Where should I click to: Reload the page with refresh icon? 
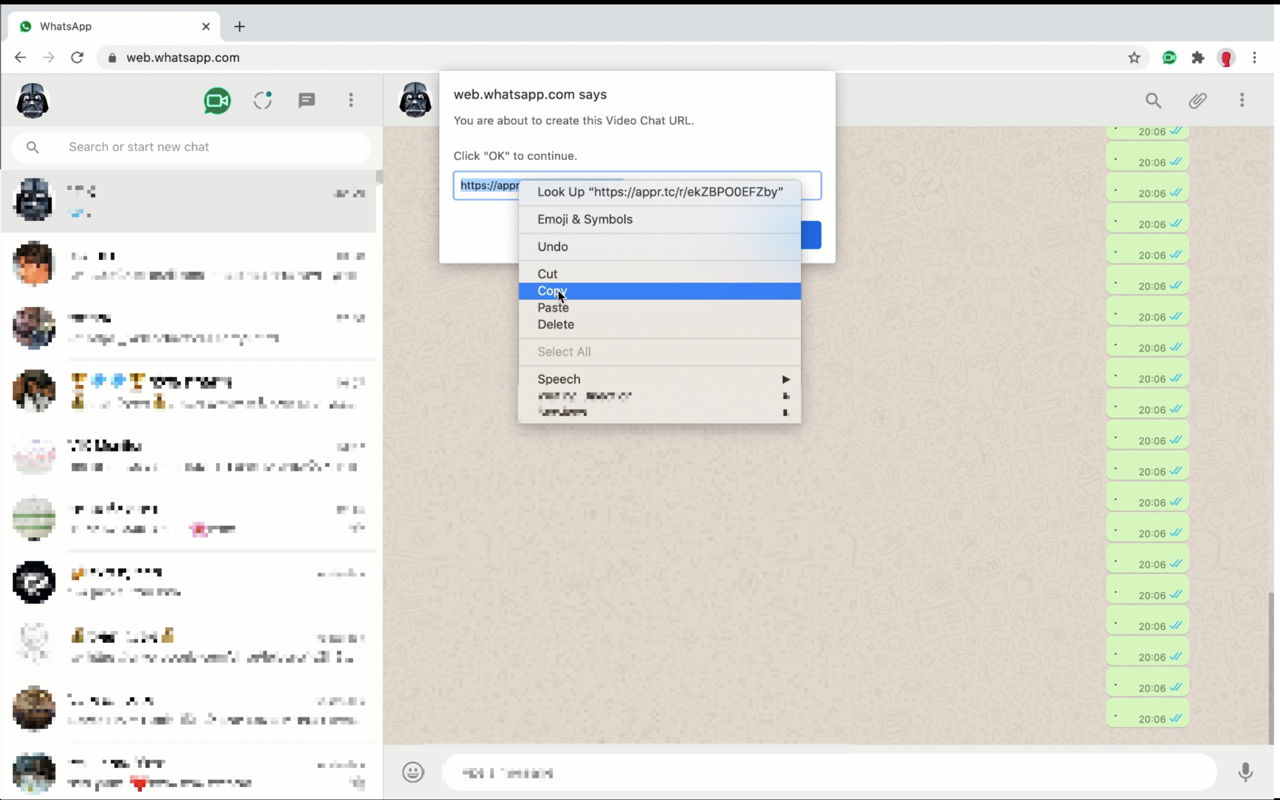click(x=77, y=58)
